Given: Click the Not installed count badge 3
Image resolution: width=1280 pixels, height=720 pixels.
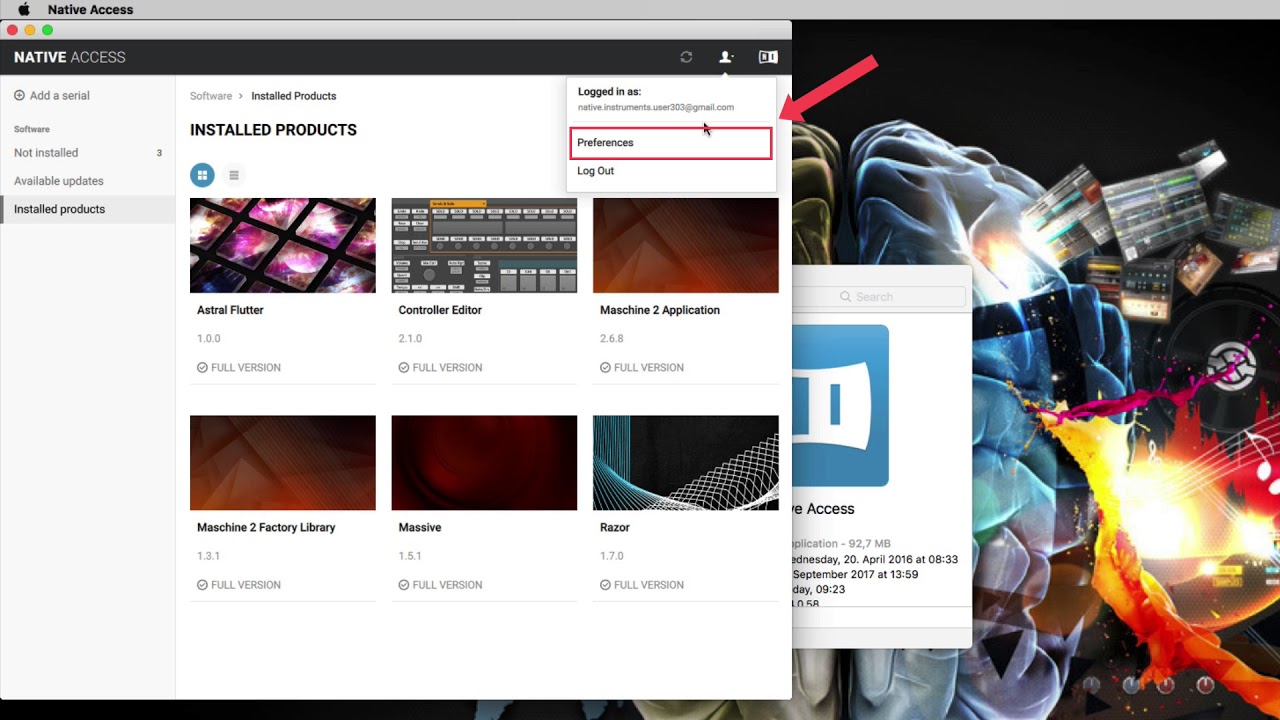Looking at the screenshot, I should click(x=159, y=153).
